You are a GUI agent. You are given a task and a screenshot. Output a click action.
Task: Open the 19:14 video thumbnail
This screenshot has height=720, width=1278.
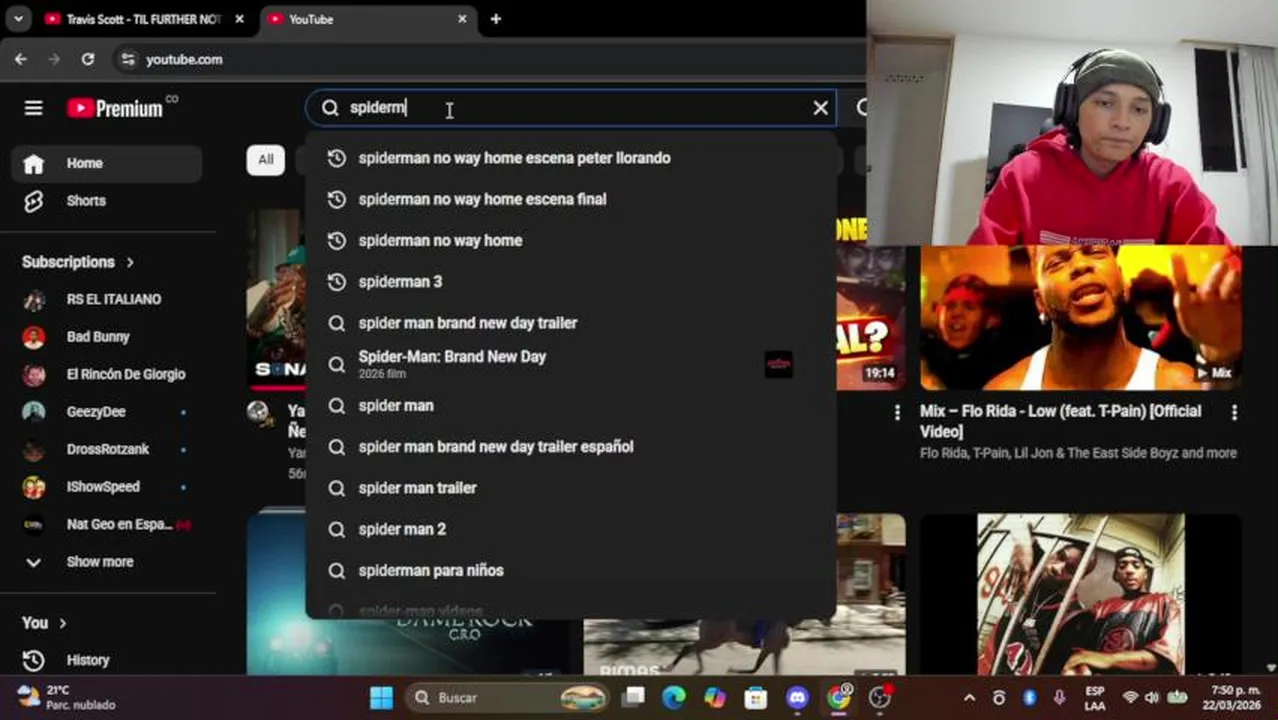click(870, 318)
